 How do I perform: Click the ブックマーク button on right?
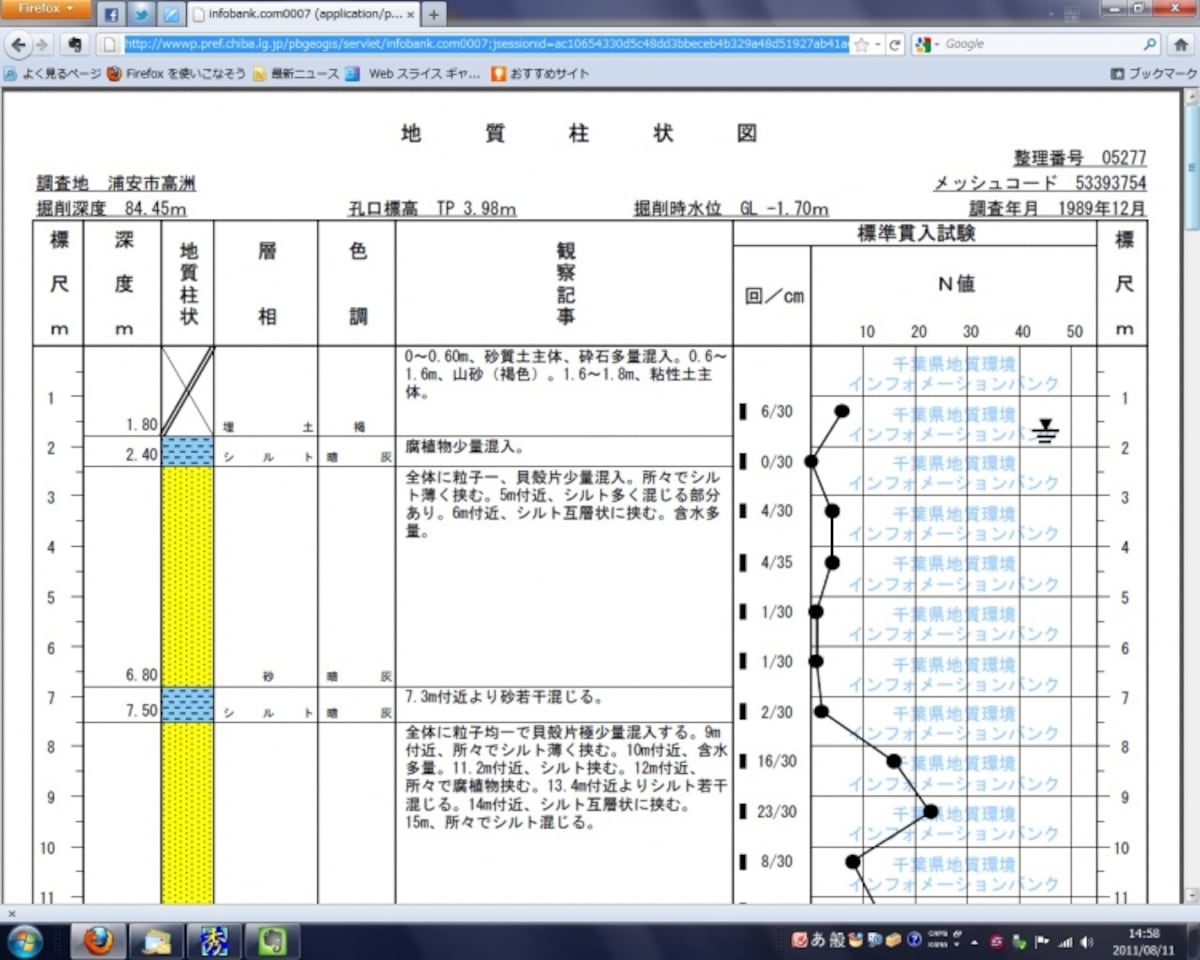click(1154, 73)
